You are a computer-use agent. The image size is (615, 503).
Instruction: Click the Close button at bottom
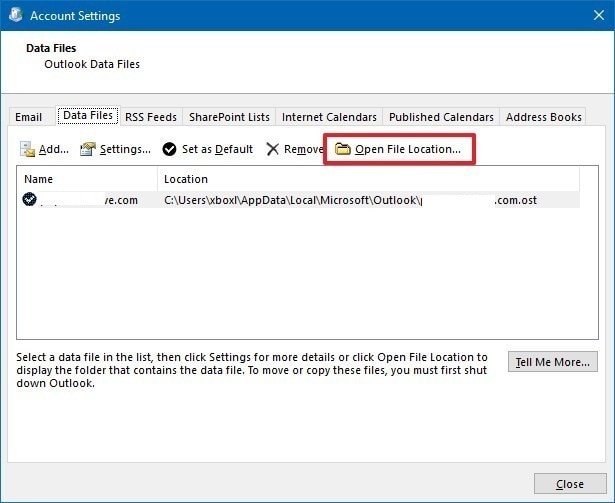[570, 484]
